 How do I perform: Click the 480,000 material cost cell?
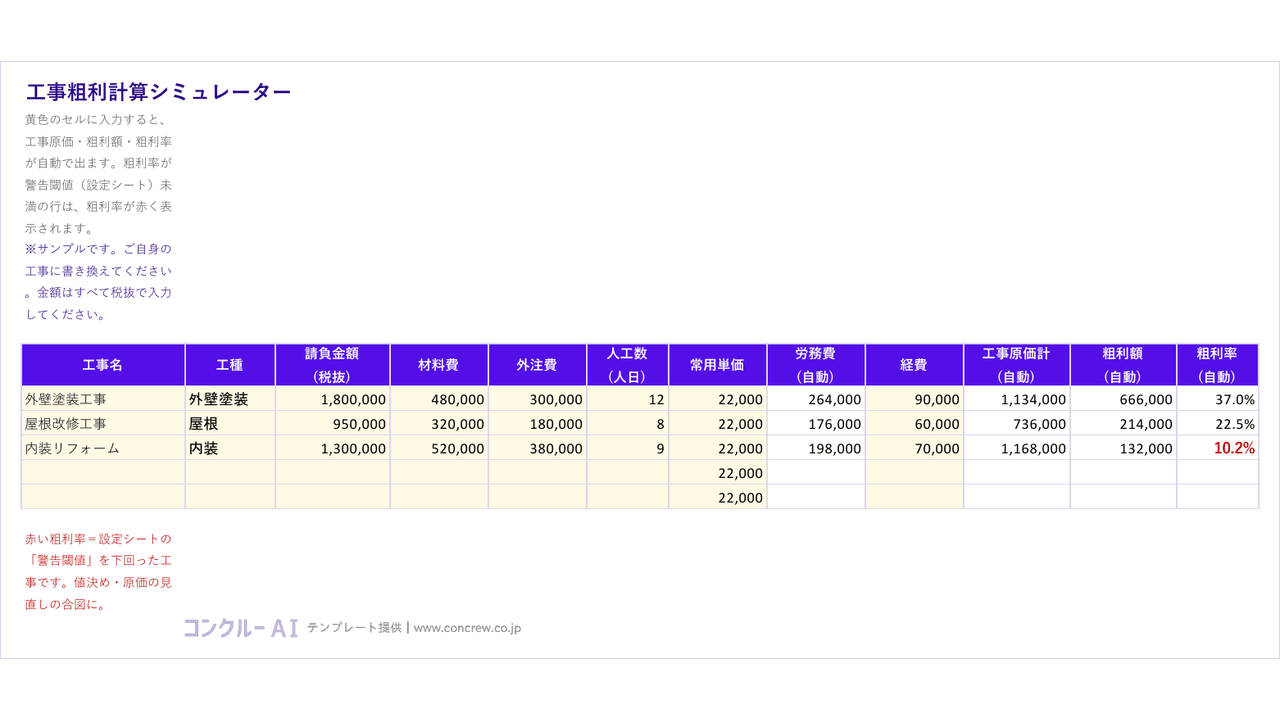[x=439, y=399]
